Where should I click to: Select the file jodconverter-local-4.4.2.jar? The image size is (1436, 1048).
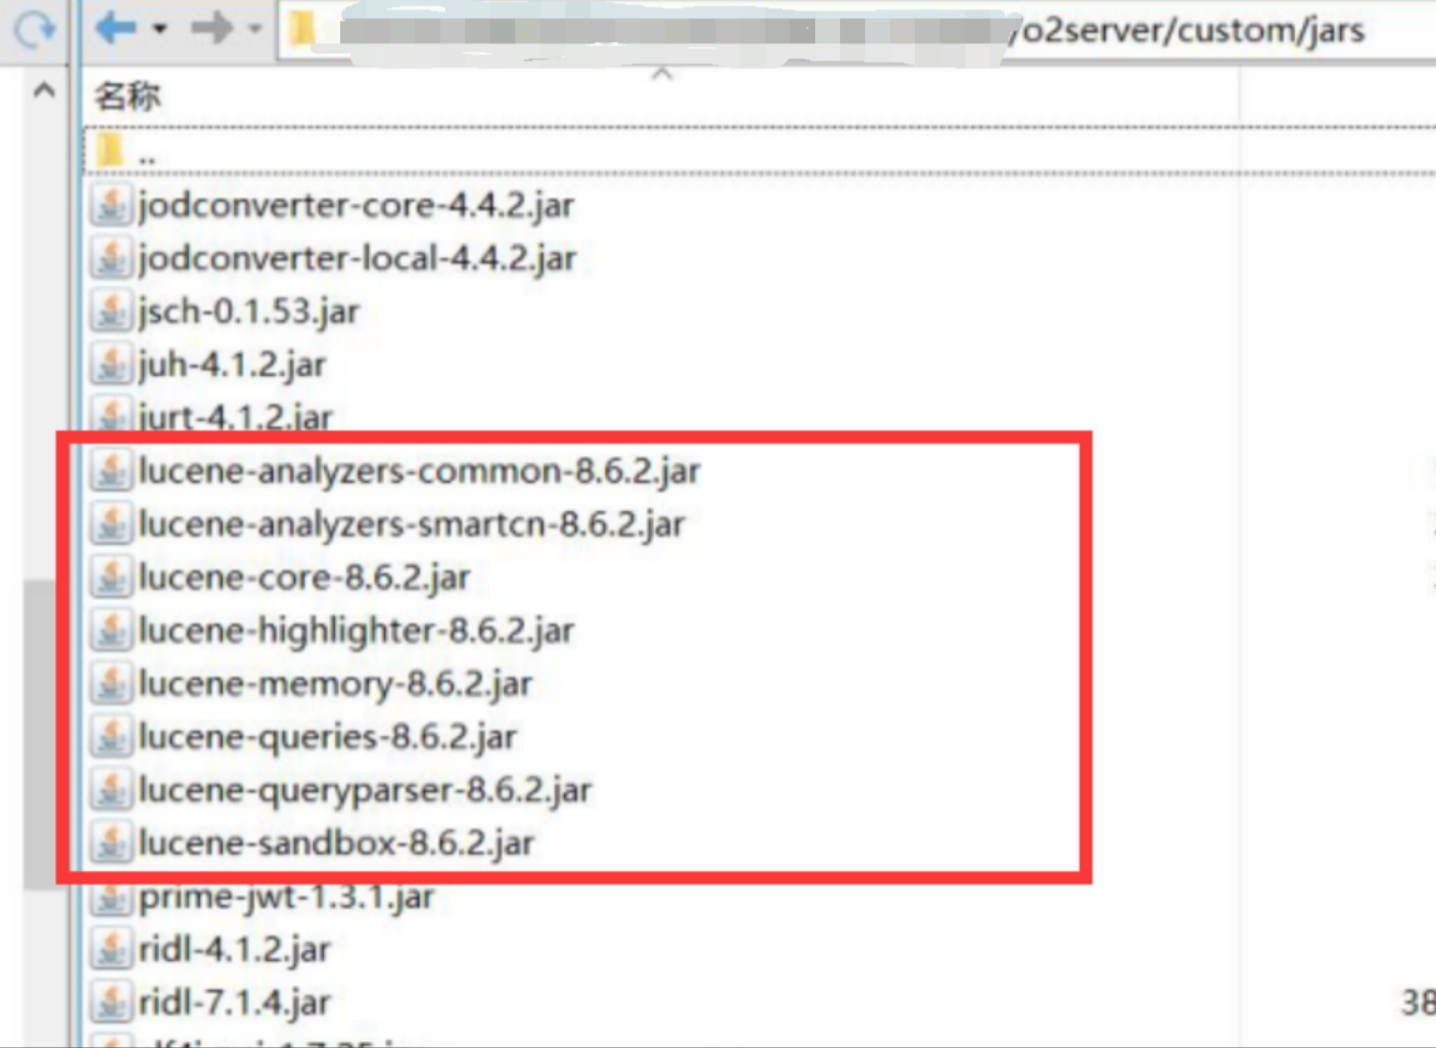pyautogui.click(x=357, y=259)
